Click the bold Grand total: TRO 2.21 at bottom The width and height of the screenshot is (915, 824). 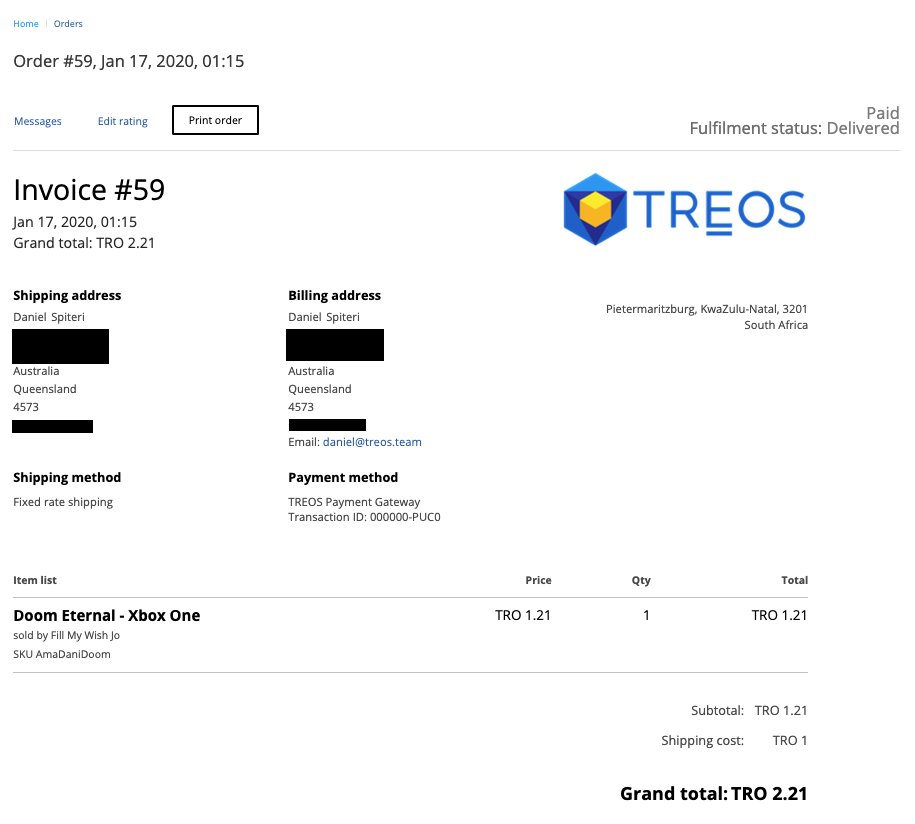click(714, 794)
